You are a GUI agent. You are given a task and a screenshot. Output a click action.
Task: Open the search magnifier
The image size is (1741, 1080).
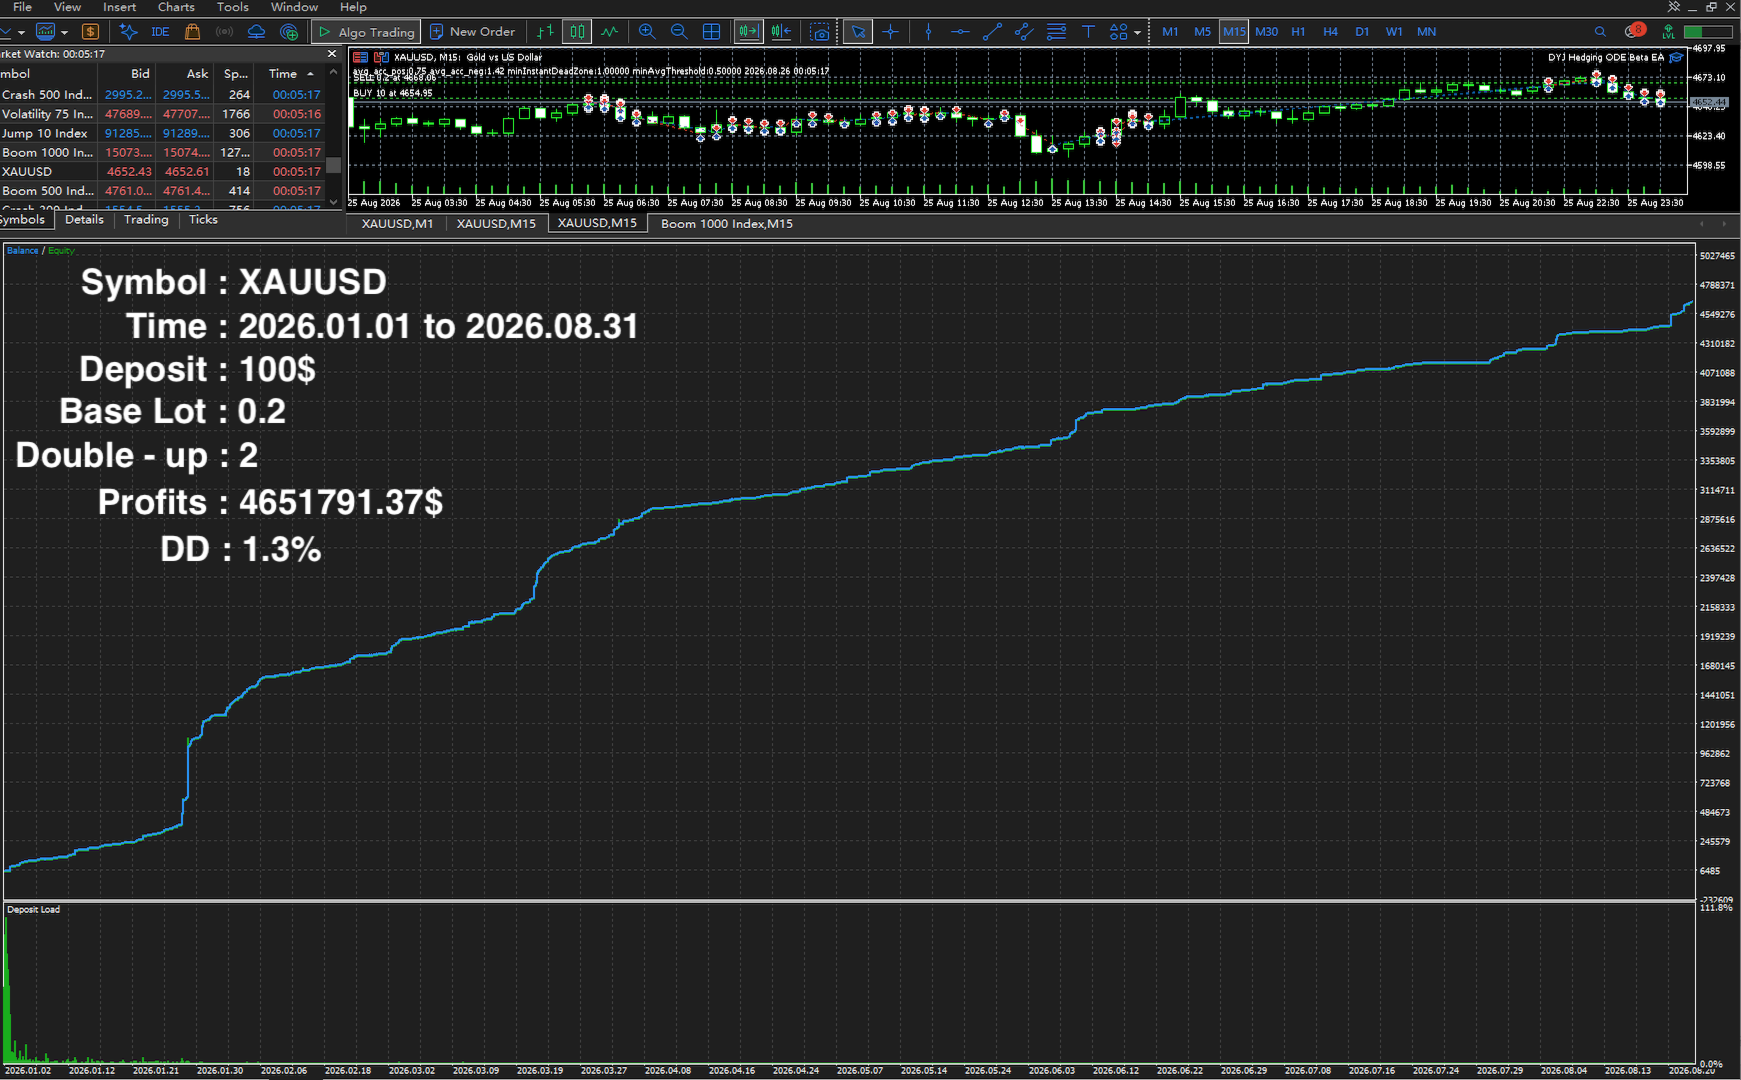pos(1600,32)
